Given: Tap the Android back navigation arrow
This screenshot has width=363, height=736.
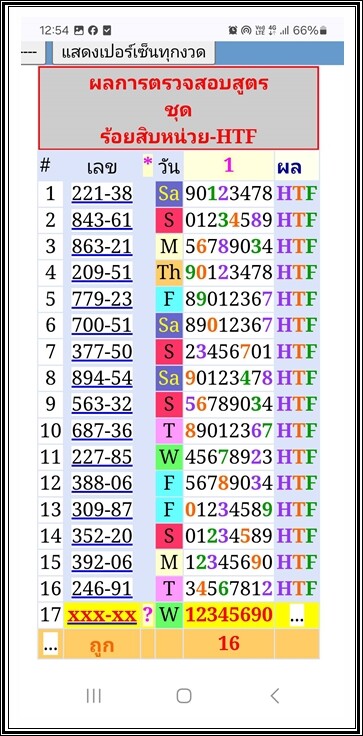Looking at the screenshot, I should point(275,696).
